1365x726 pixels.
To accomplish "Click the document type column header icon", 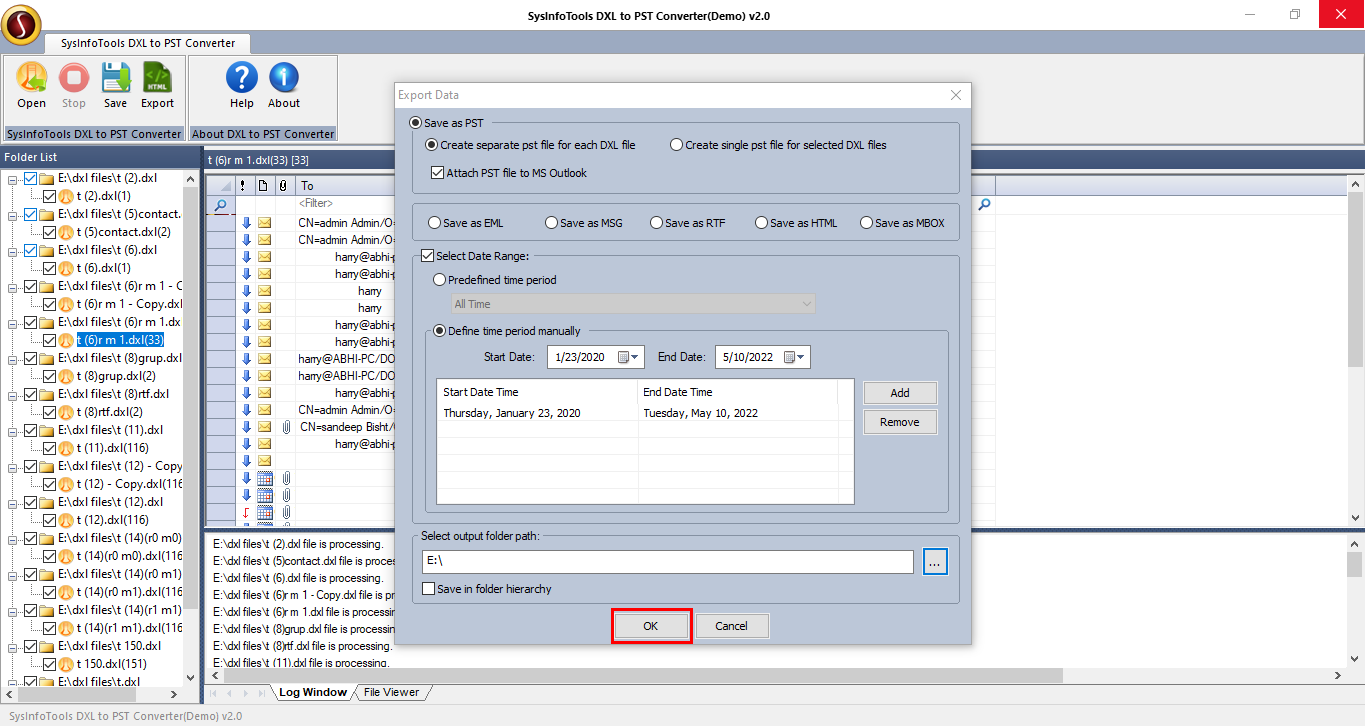I will coord(263,186).
